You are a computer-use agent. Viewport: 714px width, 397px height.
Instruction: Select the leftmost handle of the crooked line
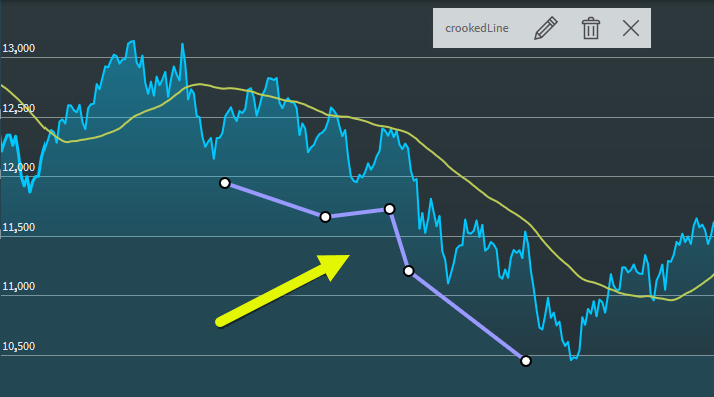tap(224, 183)
